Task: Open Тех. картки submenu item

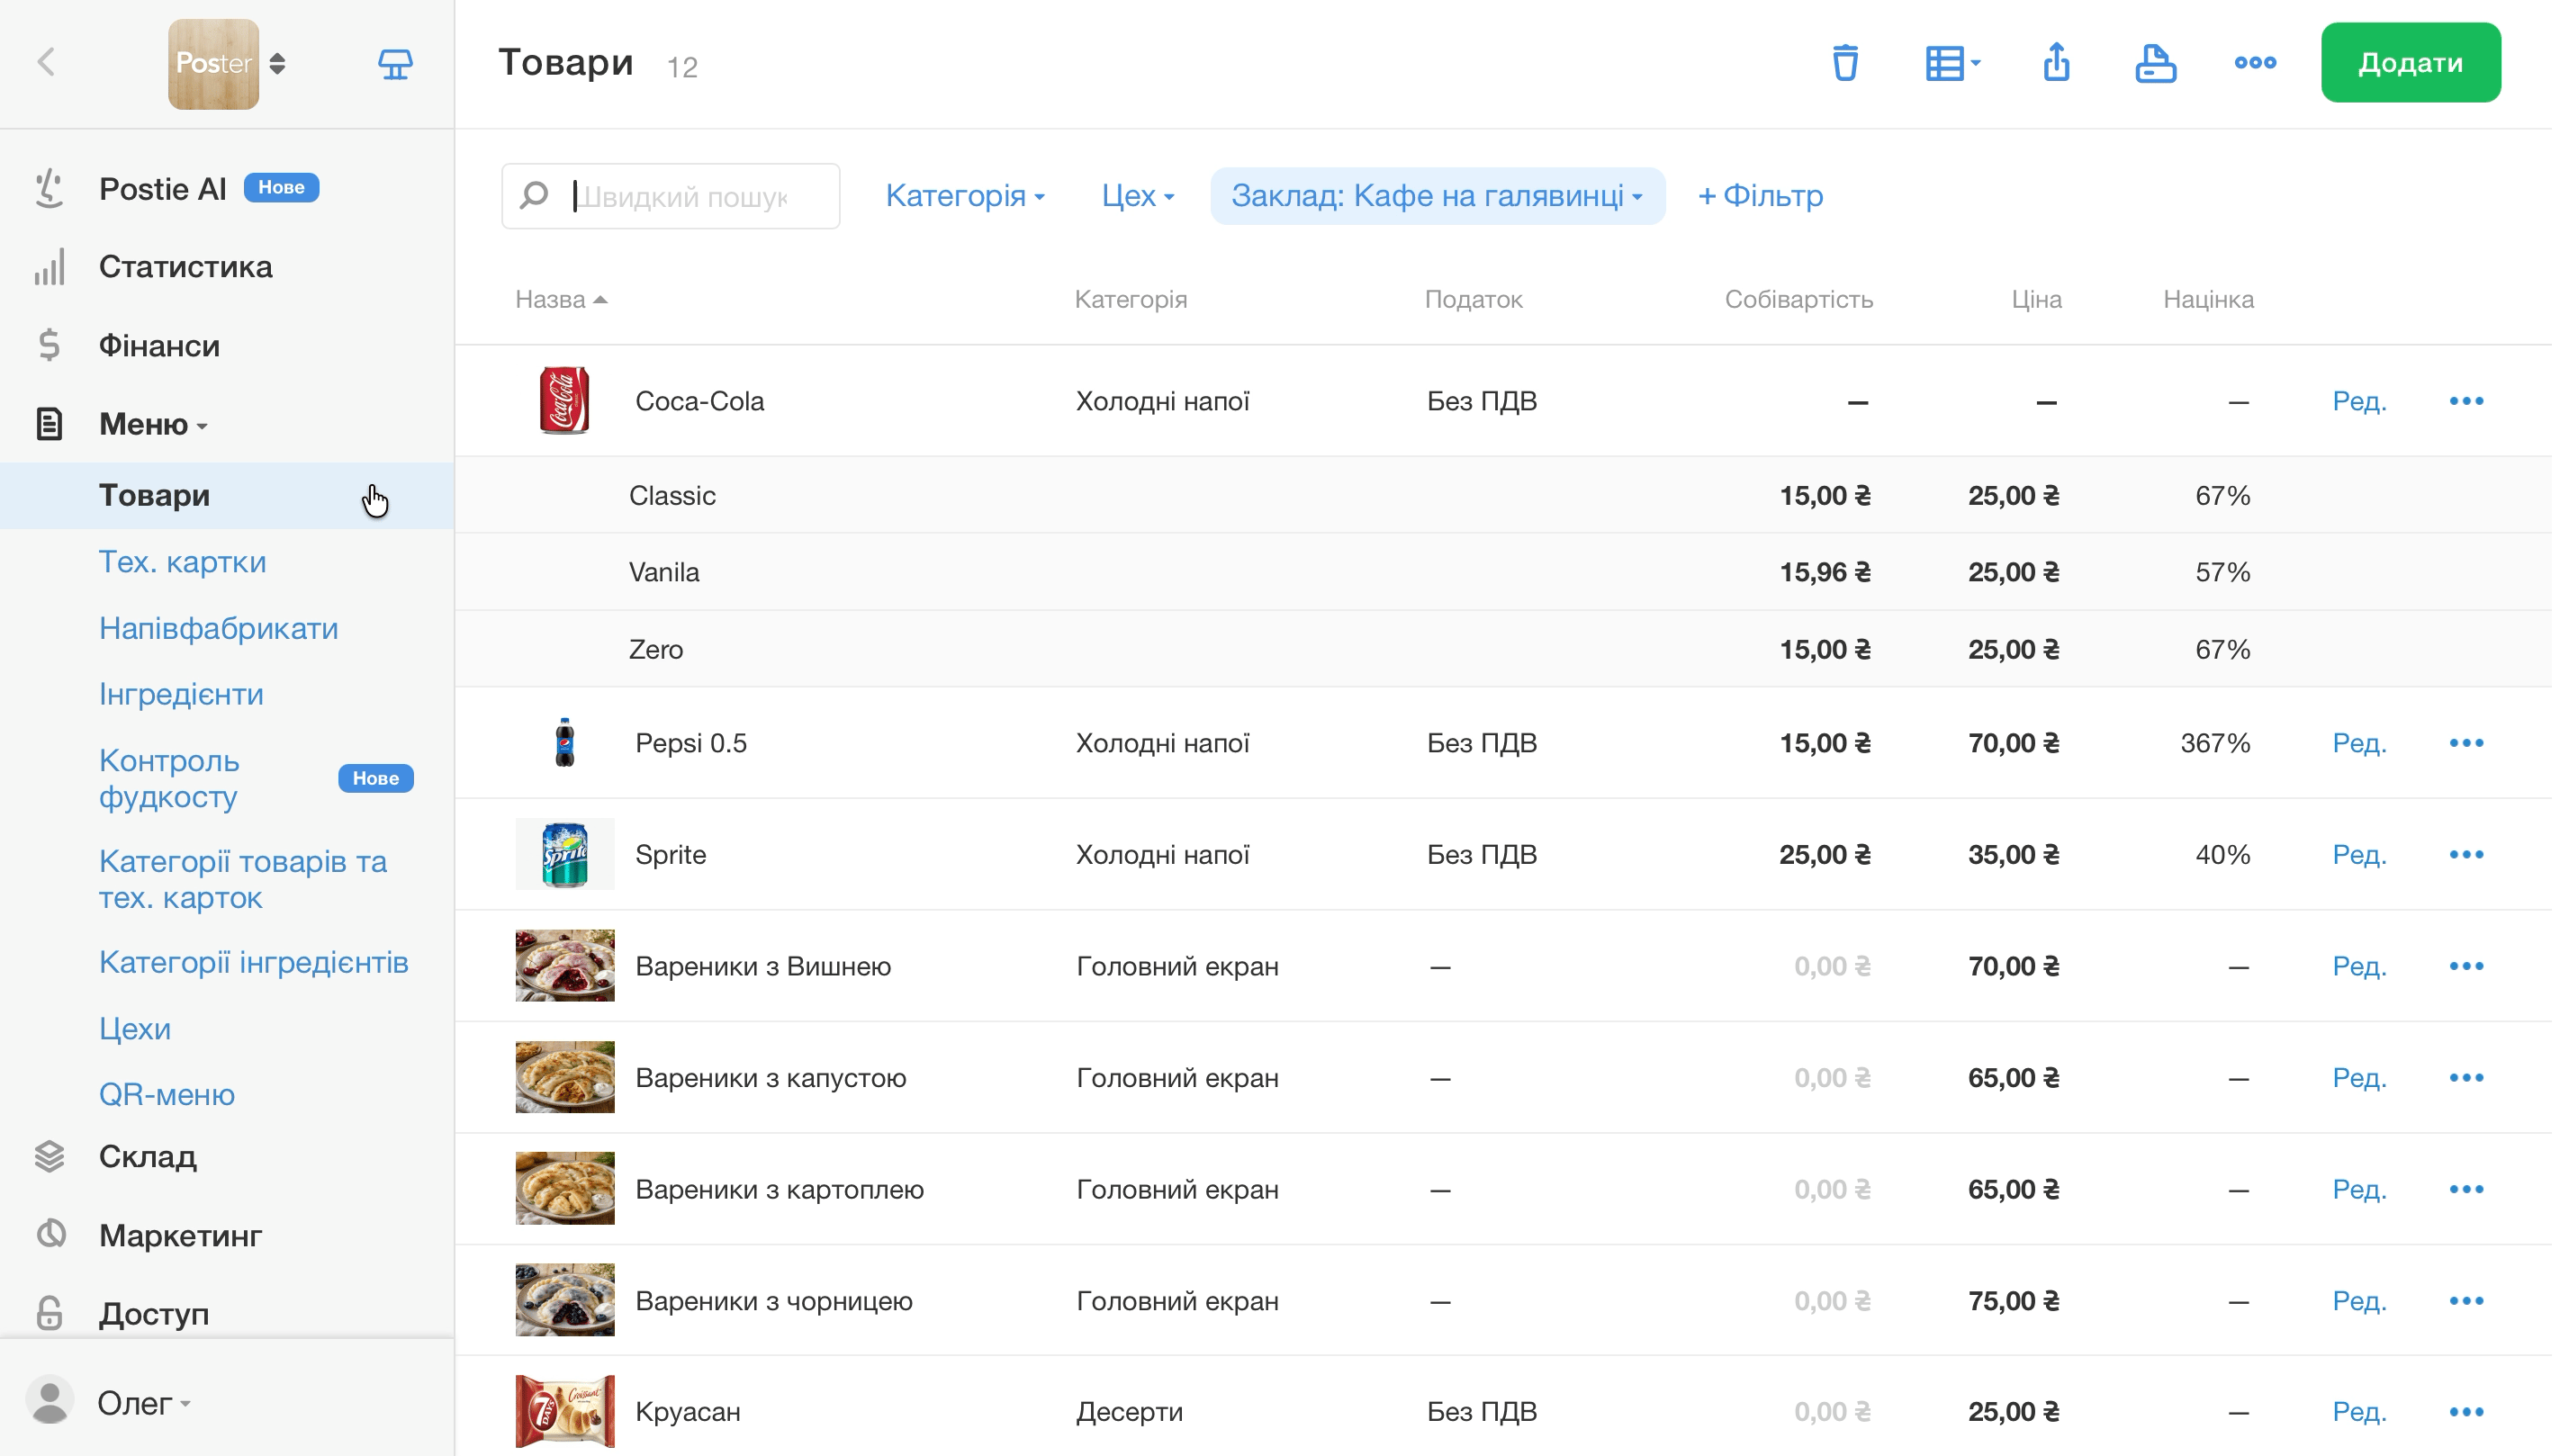Action: (182, 562)
